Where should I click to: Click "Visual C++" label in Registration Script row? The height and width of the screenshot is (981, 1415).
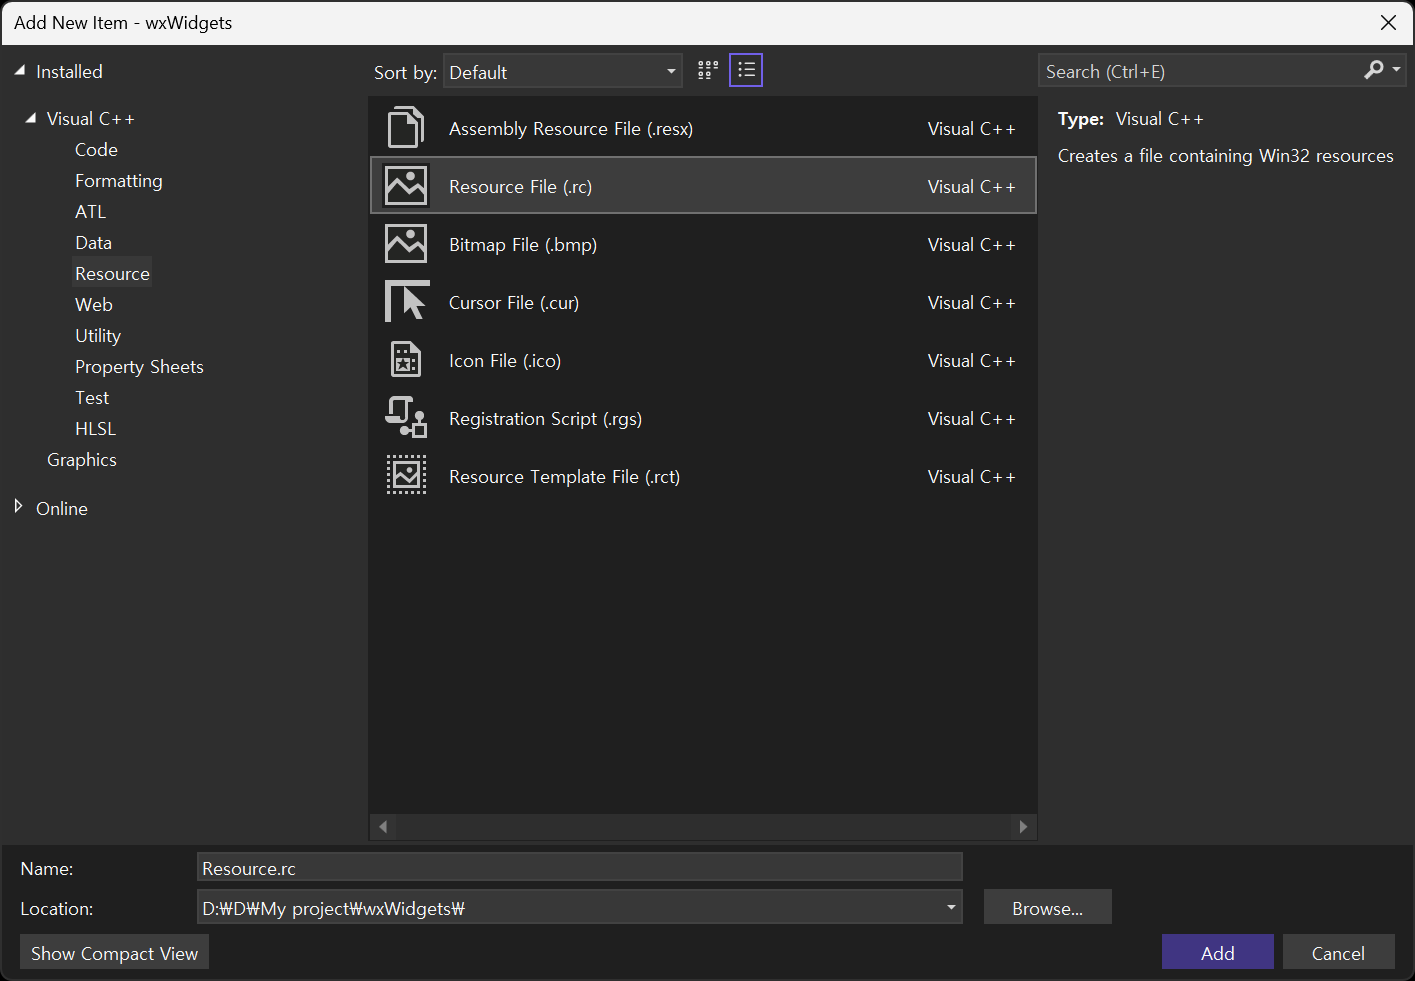(971, 419)
